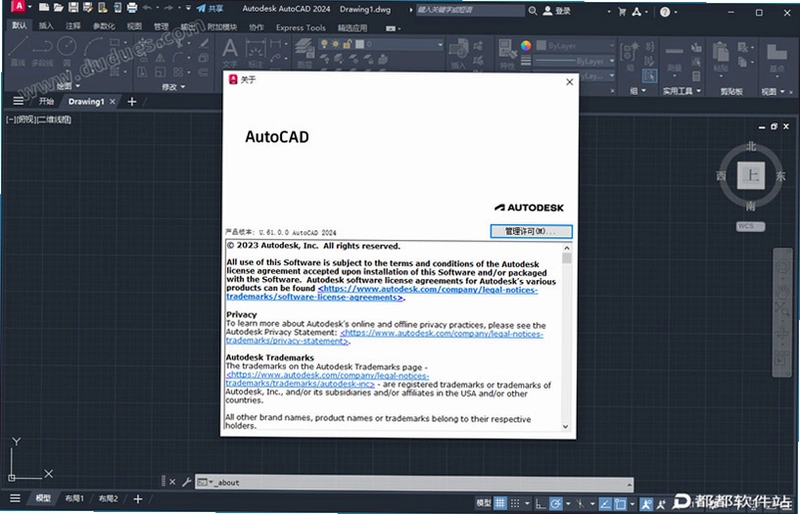Screen dimensions: 800x514
Task: Select the Circle tool
Action: click(x=67, y=50)
